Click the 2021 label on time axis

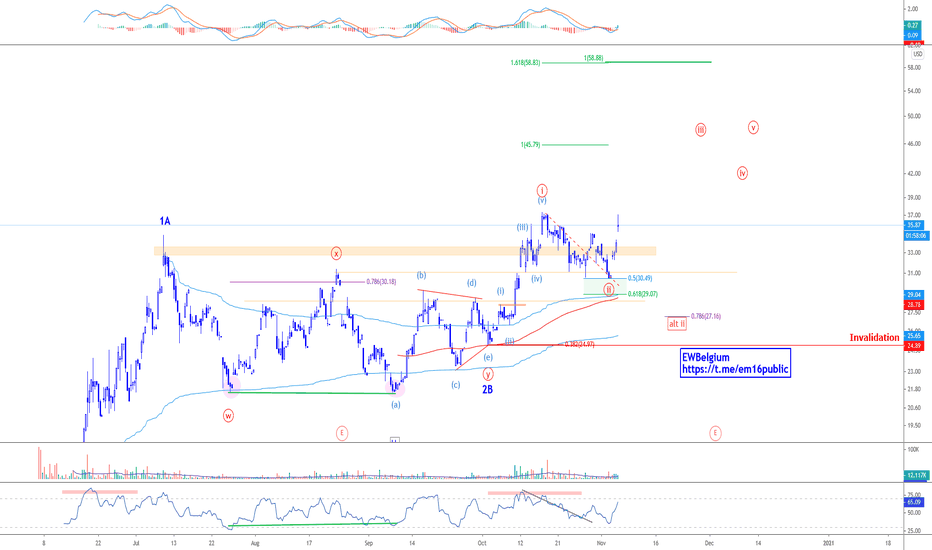point(828,543)
